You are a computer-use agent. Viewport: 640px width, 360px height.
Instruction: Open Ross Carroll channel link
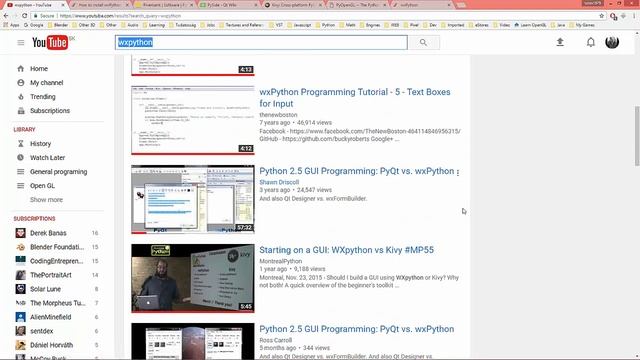(x=276, y=340)
